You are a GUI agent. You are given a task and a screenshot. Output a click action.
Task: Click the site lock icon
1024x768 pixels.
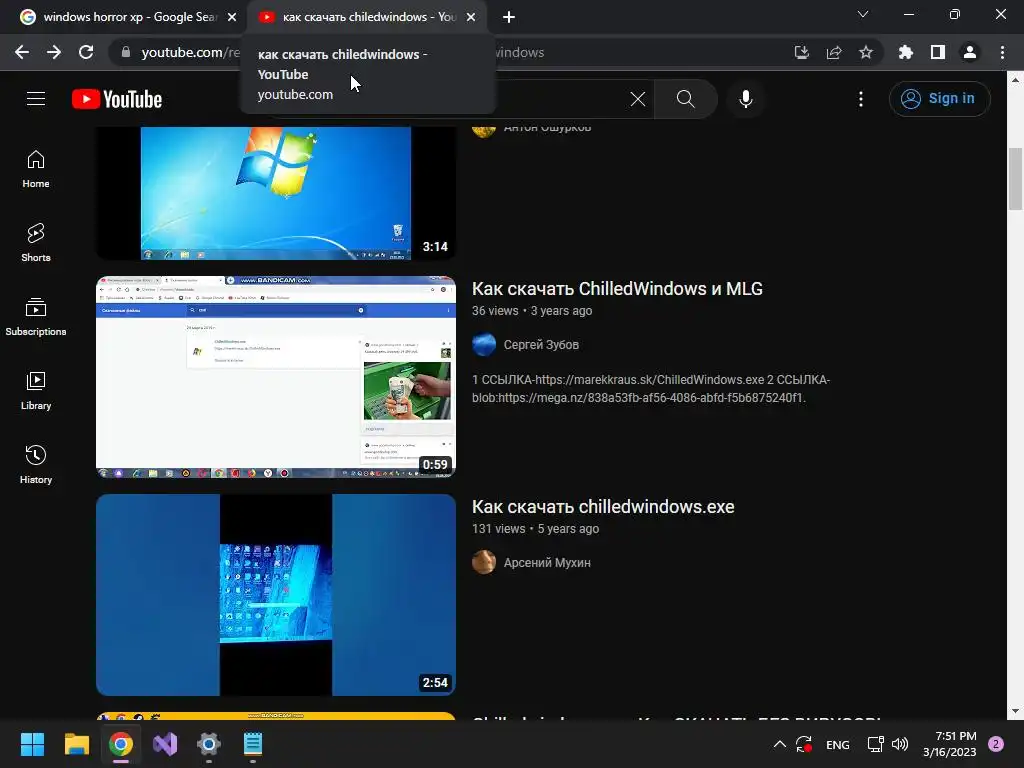[126, 52]
